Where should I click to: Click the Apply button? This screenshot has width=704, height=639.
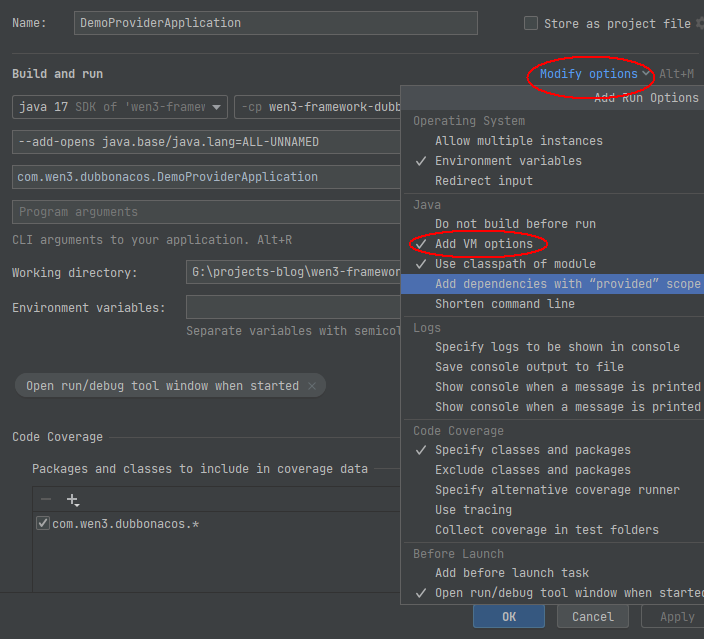tap(673, 617)
